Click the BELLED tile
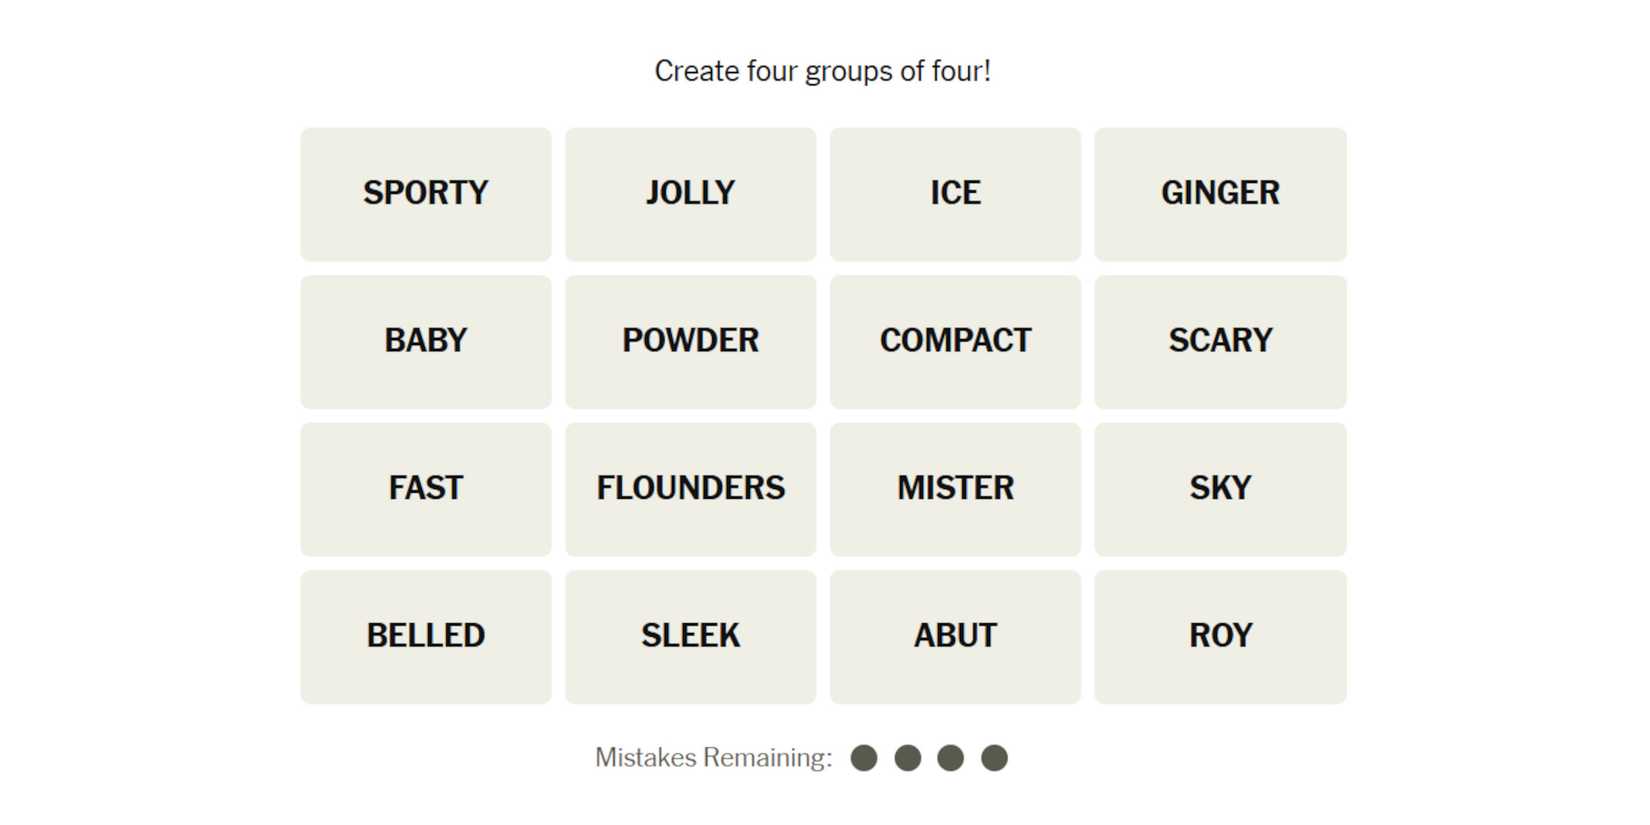The image size is (1650, 825). (425, 636)
